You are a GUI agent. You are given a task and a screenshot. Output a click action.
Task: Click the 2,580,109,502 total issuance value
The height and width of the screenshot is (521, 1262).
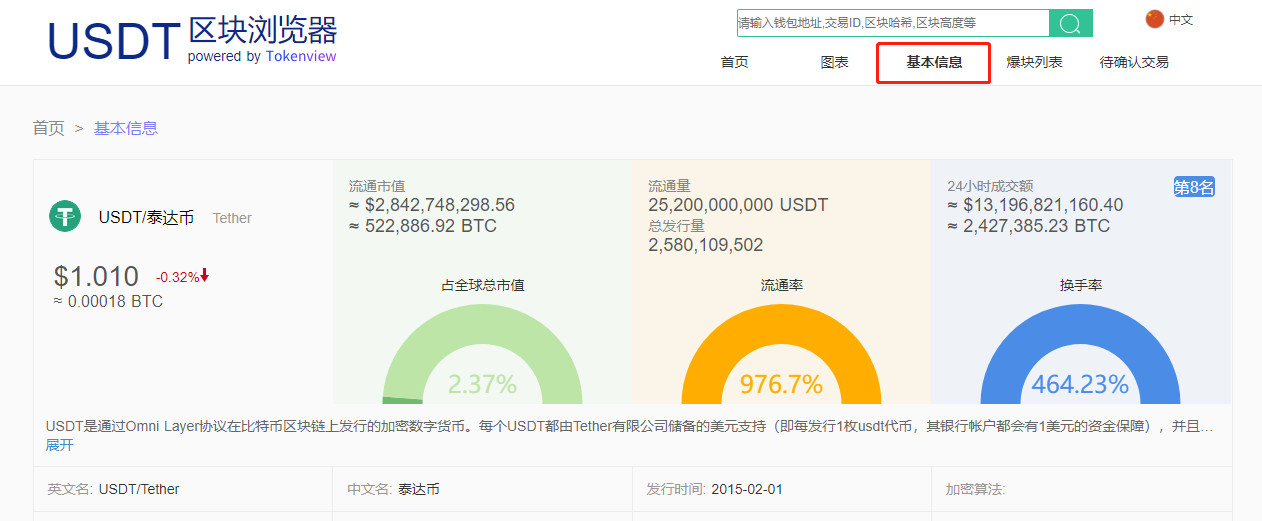click(706, 245)
